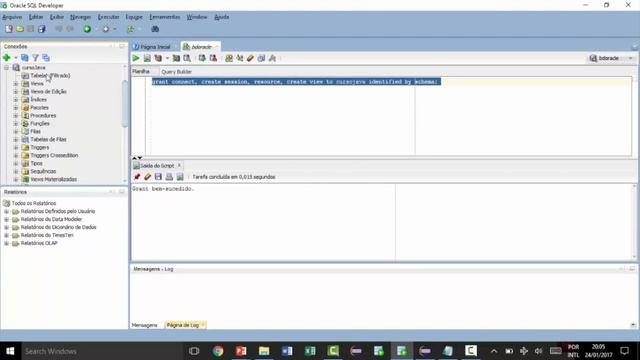Select Pacotes tree item
The width and height of the screenshot is (640, 360).
(40, 107)
